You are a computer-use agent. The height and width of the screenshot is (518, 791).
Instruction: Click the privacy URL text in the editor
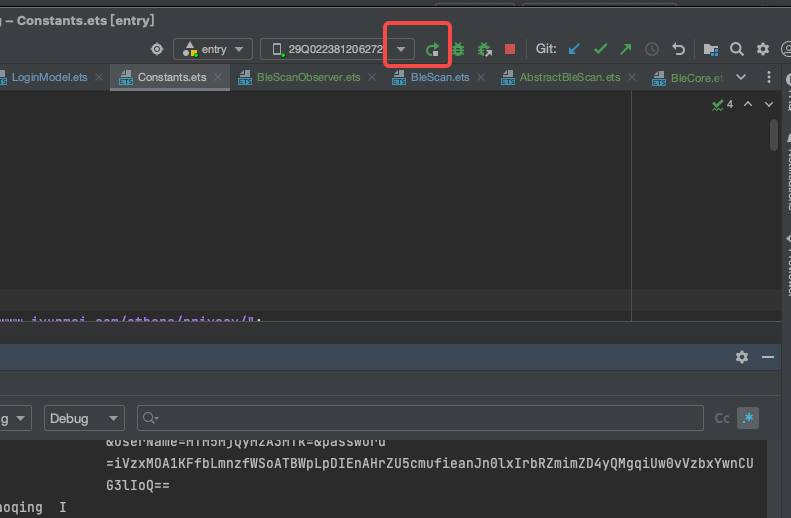[x=130, y=319]
